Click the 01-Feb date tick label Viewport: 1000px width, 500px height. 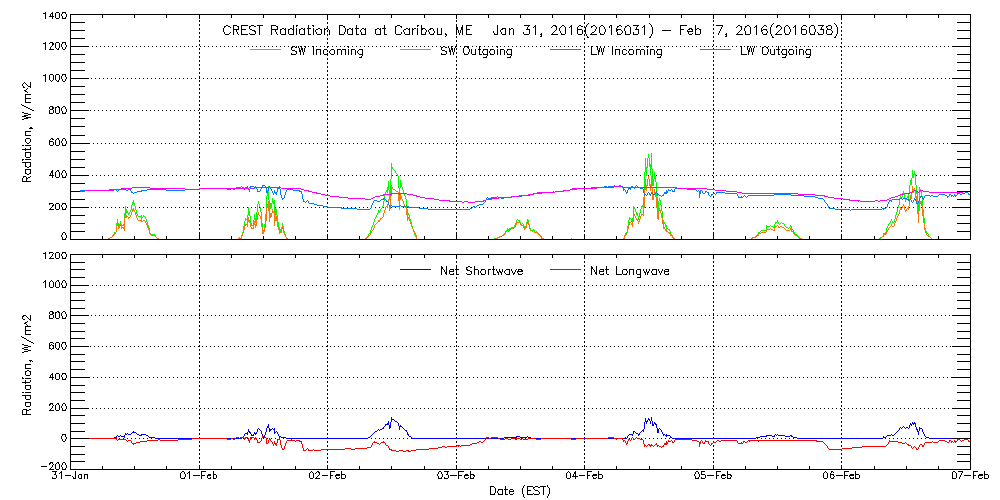click(x=200, y=477)
